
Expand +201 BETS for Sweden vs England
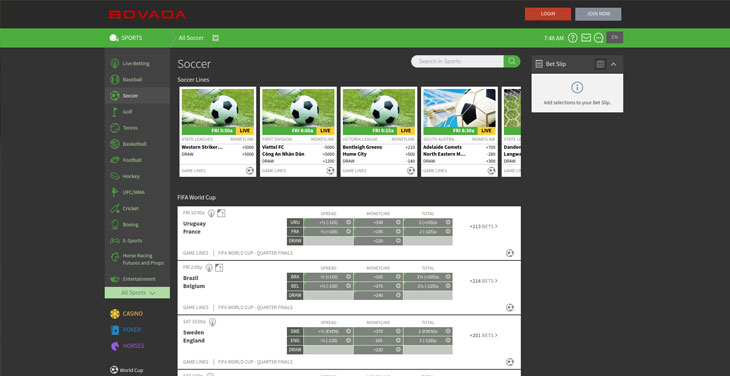[483, 336]
